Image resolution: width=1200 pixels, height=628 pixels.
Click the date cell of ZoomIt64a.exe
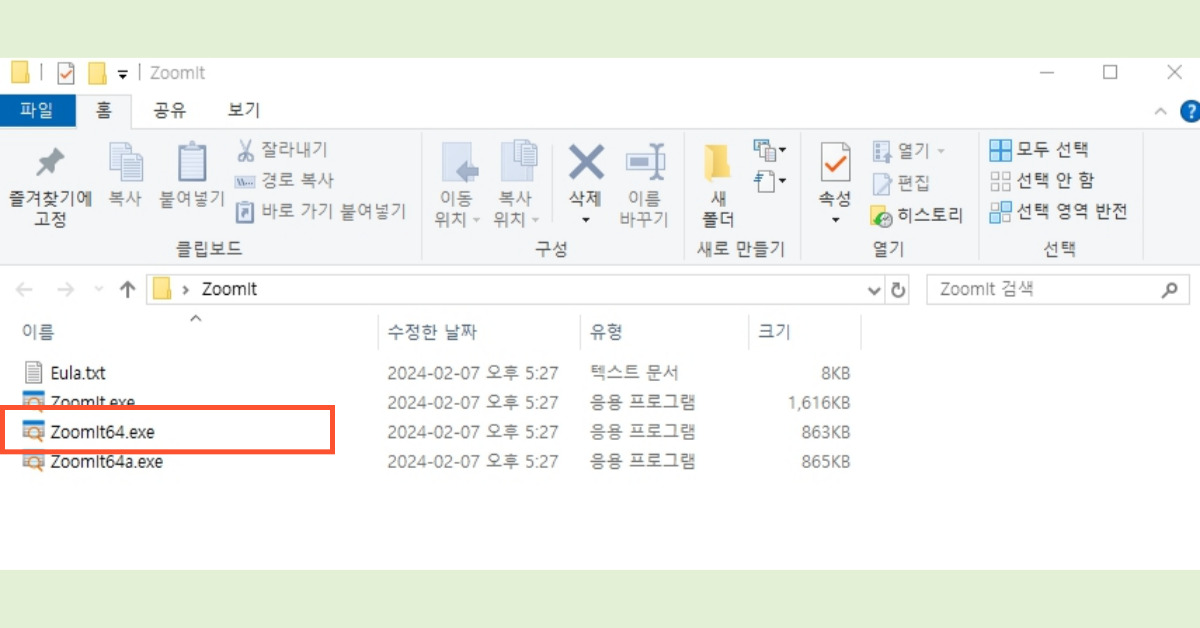point(473,462)
